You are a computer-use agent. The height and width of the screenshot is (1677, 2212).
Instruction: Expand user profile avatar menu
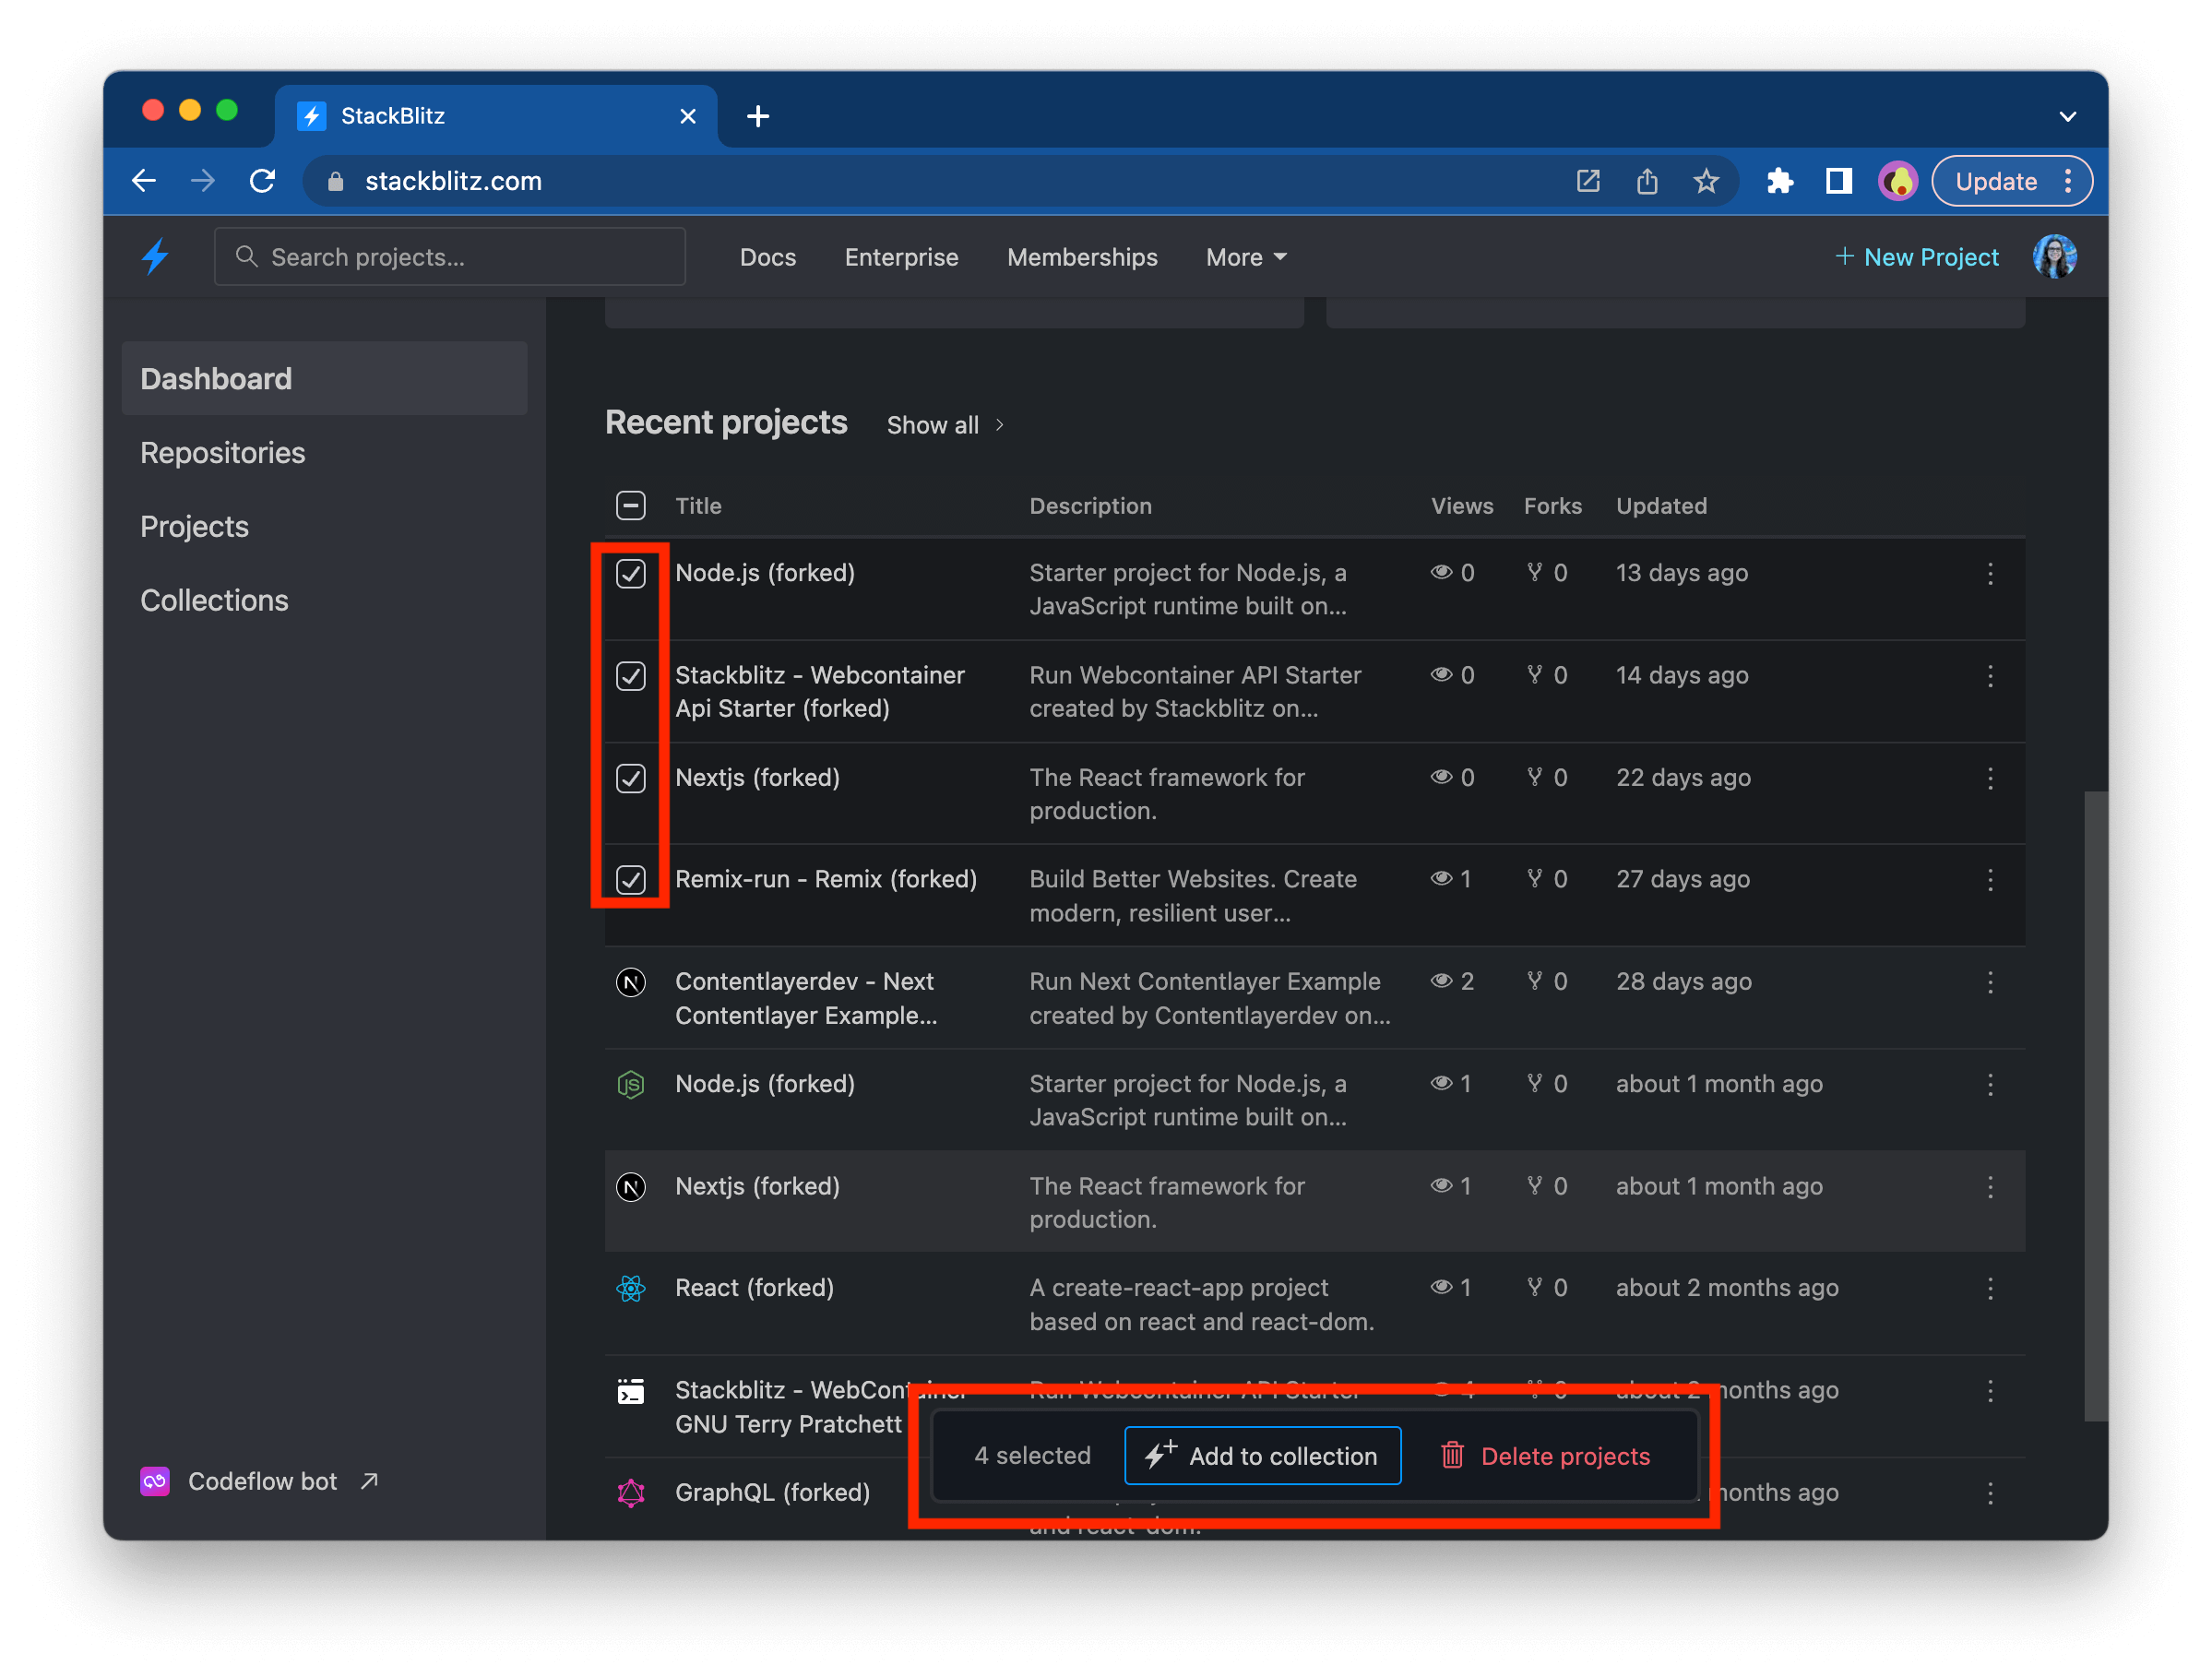(2055, 256)
